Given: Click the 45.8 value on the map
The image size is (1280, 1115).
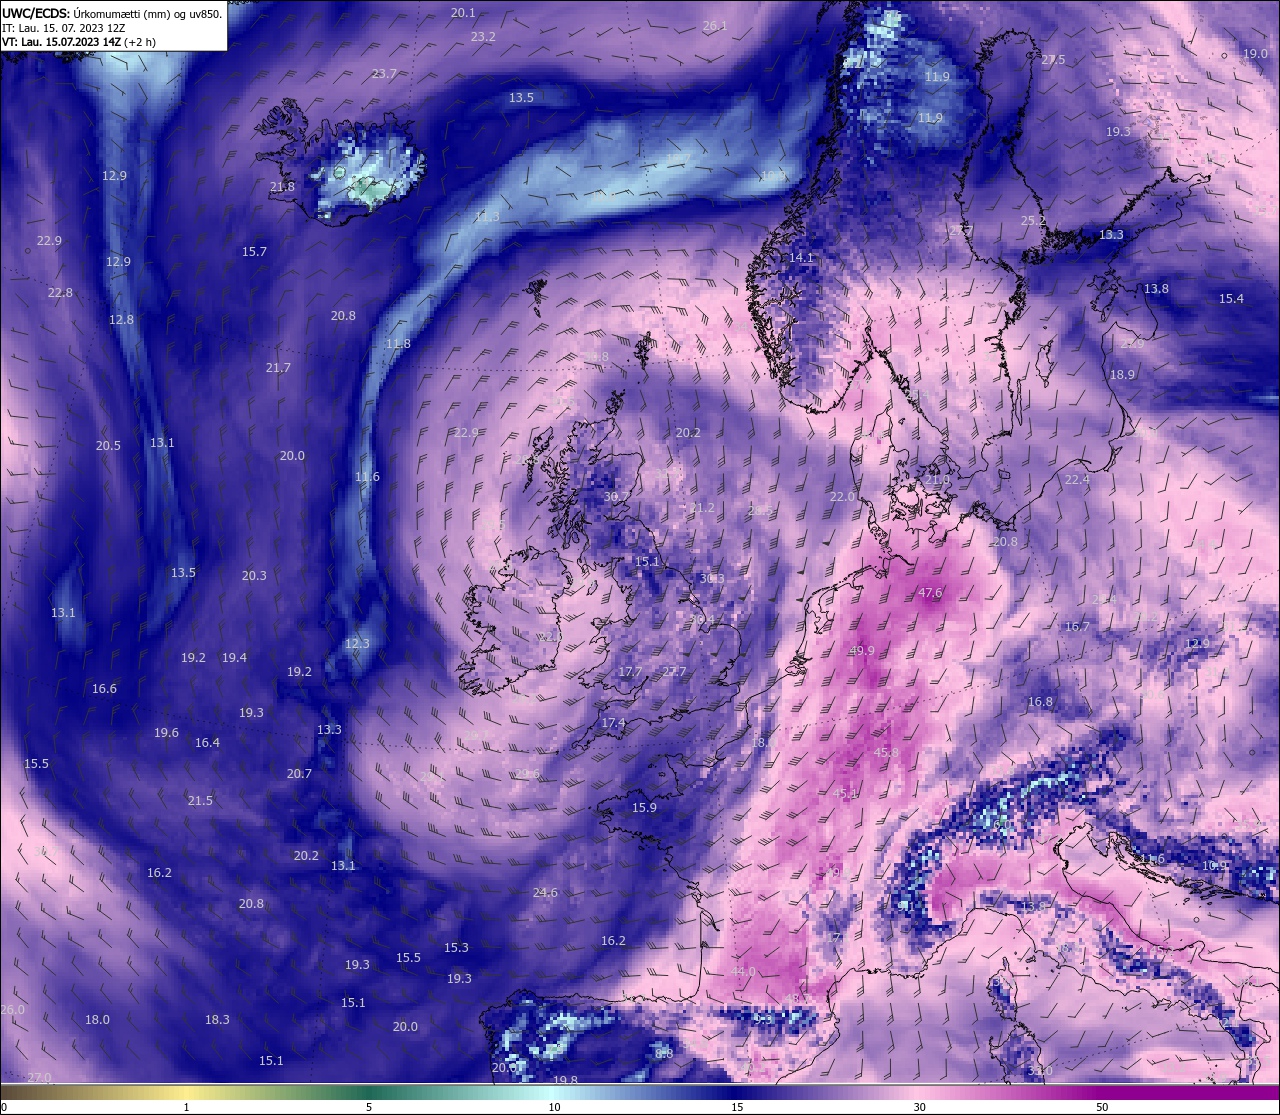Looking at the screenshot, I should click(x=886, y=752).
